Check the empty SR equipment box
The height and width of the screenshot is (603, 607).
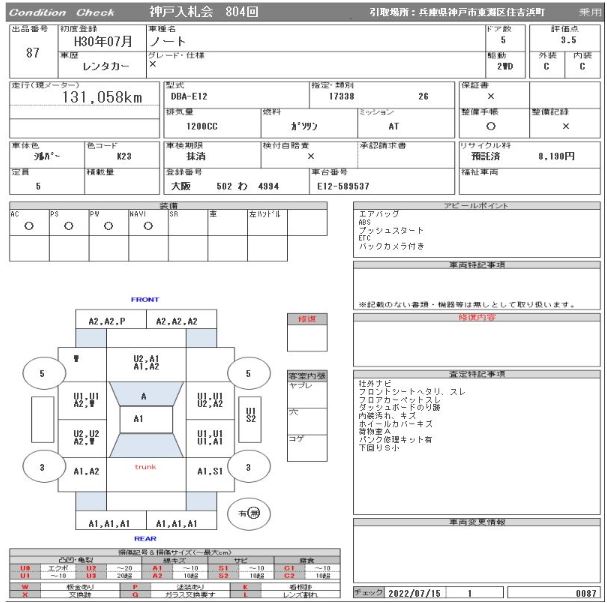pyautogui.click(x=187, y=226)
